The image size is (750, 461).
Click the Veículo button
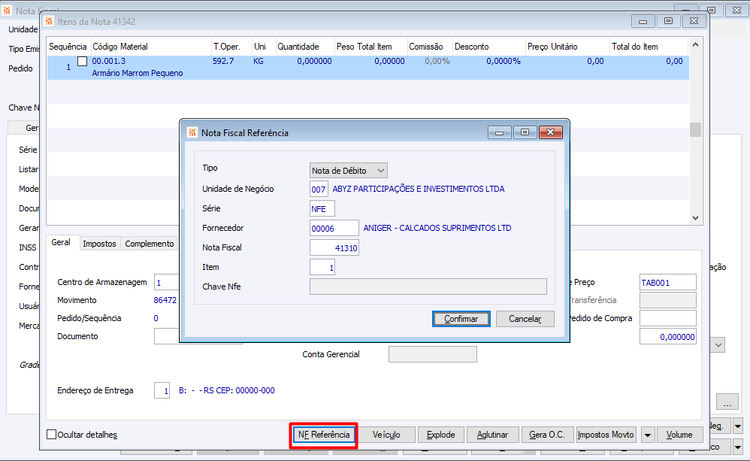pyautogui.click(x=386, y=435)
